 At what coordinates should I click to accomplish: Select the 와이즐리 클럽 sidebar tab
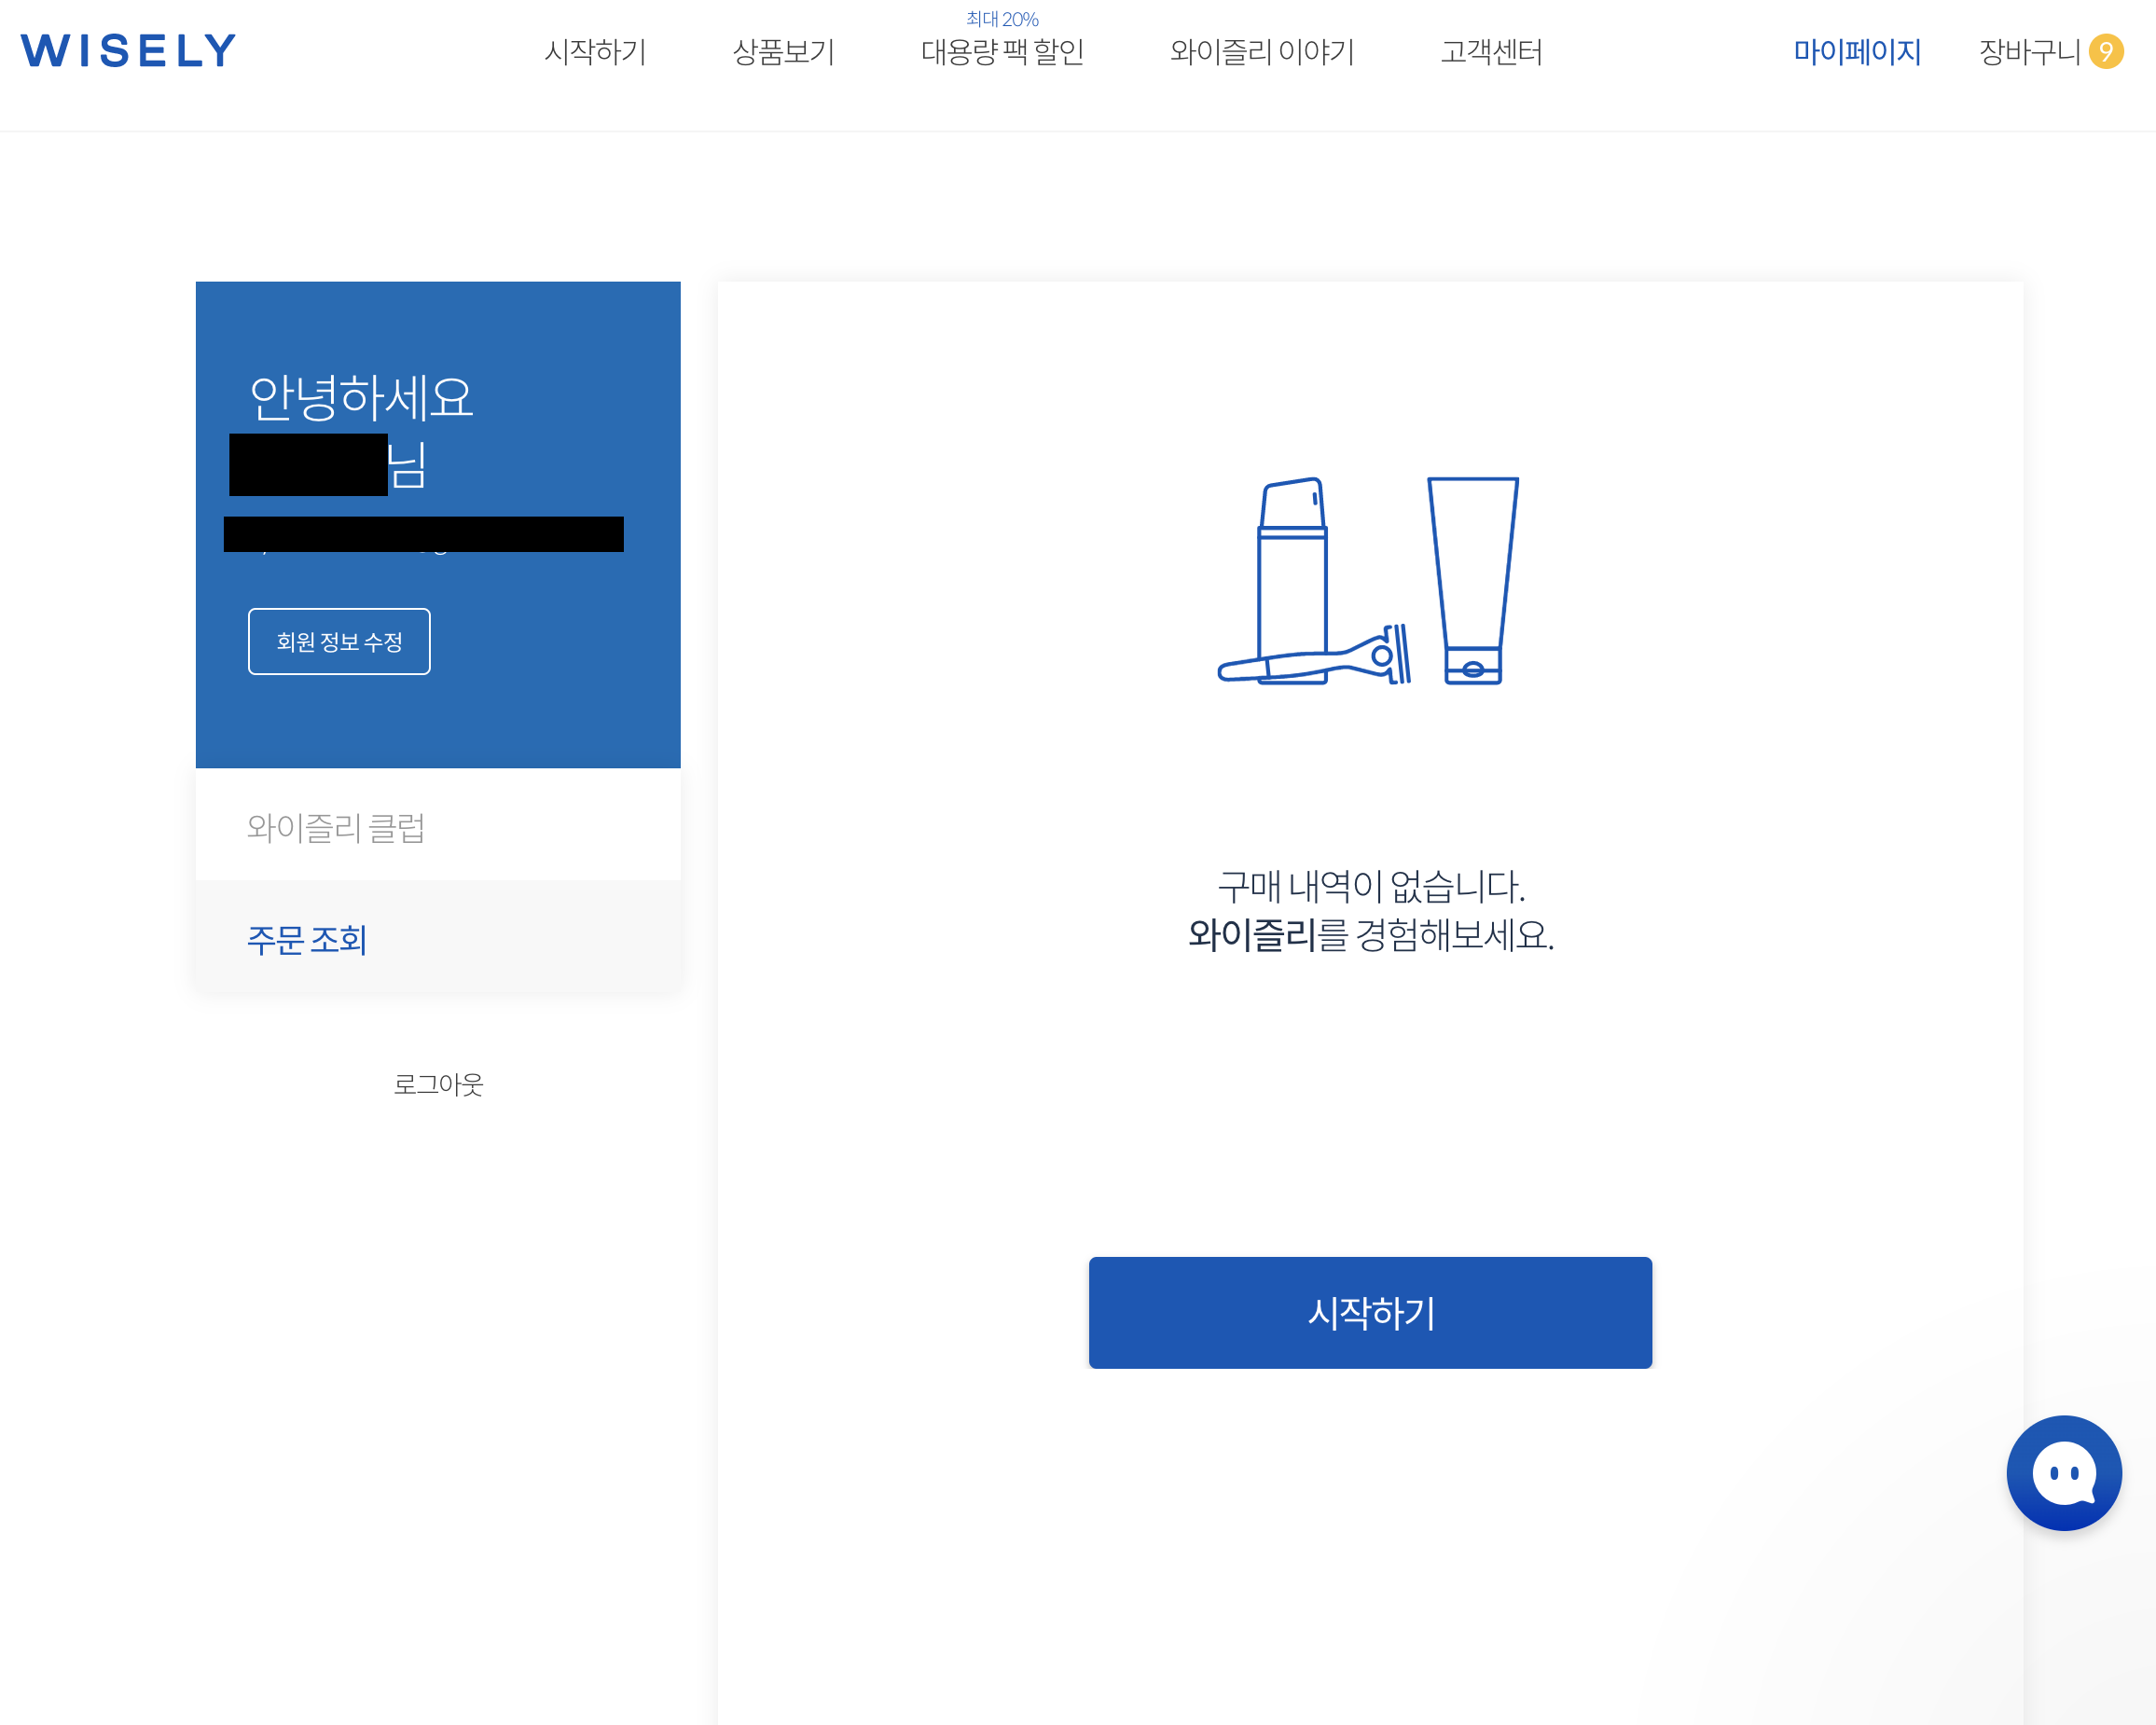tap(437, 826)
